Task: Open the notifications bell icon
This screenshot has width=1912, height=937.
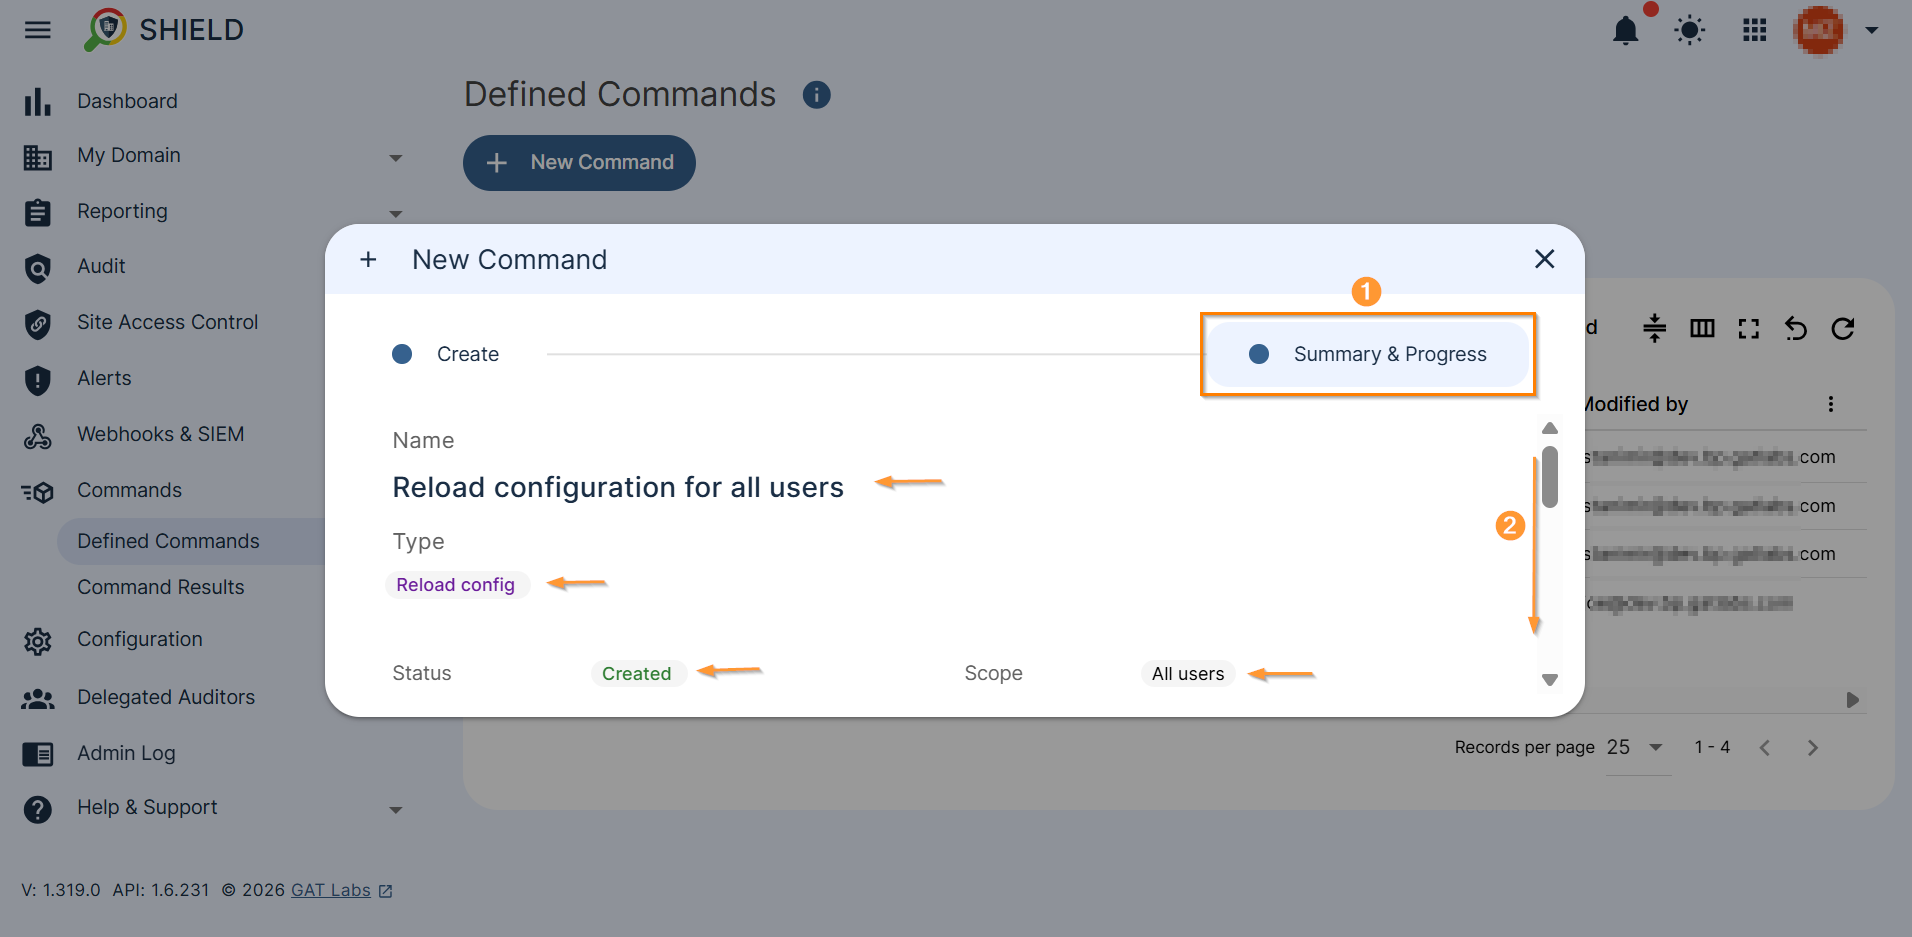Action: click(1625, 30)
